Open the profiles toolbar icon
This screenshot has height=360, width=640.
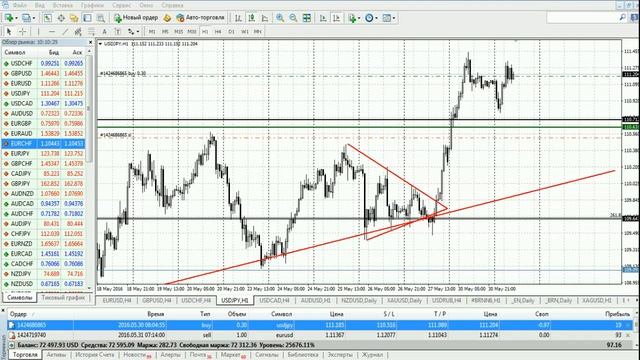tap(27, 18)
